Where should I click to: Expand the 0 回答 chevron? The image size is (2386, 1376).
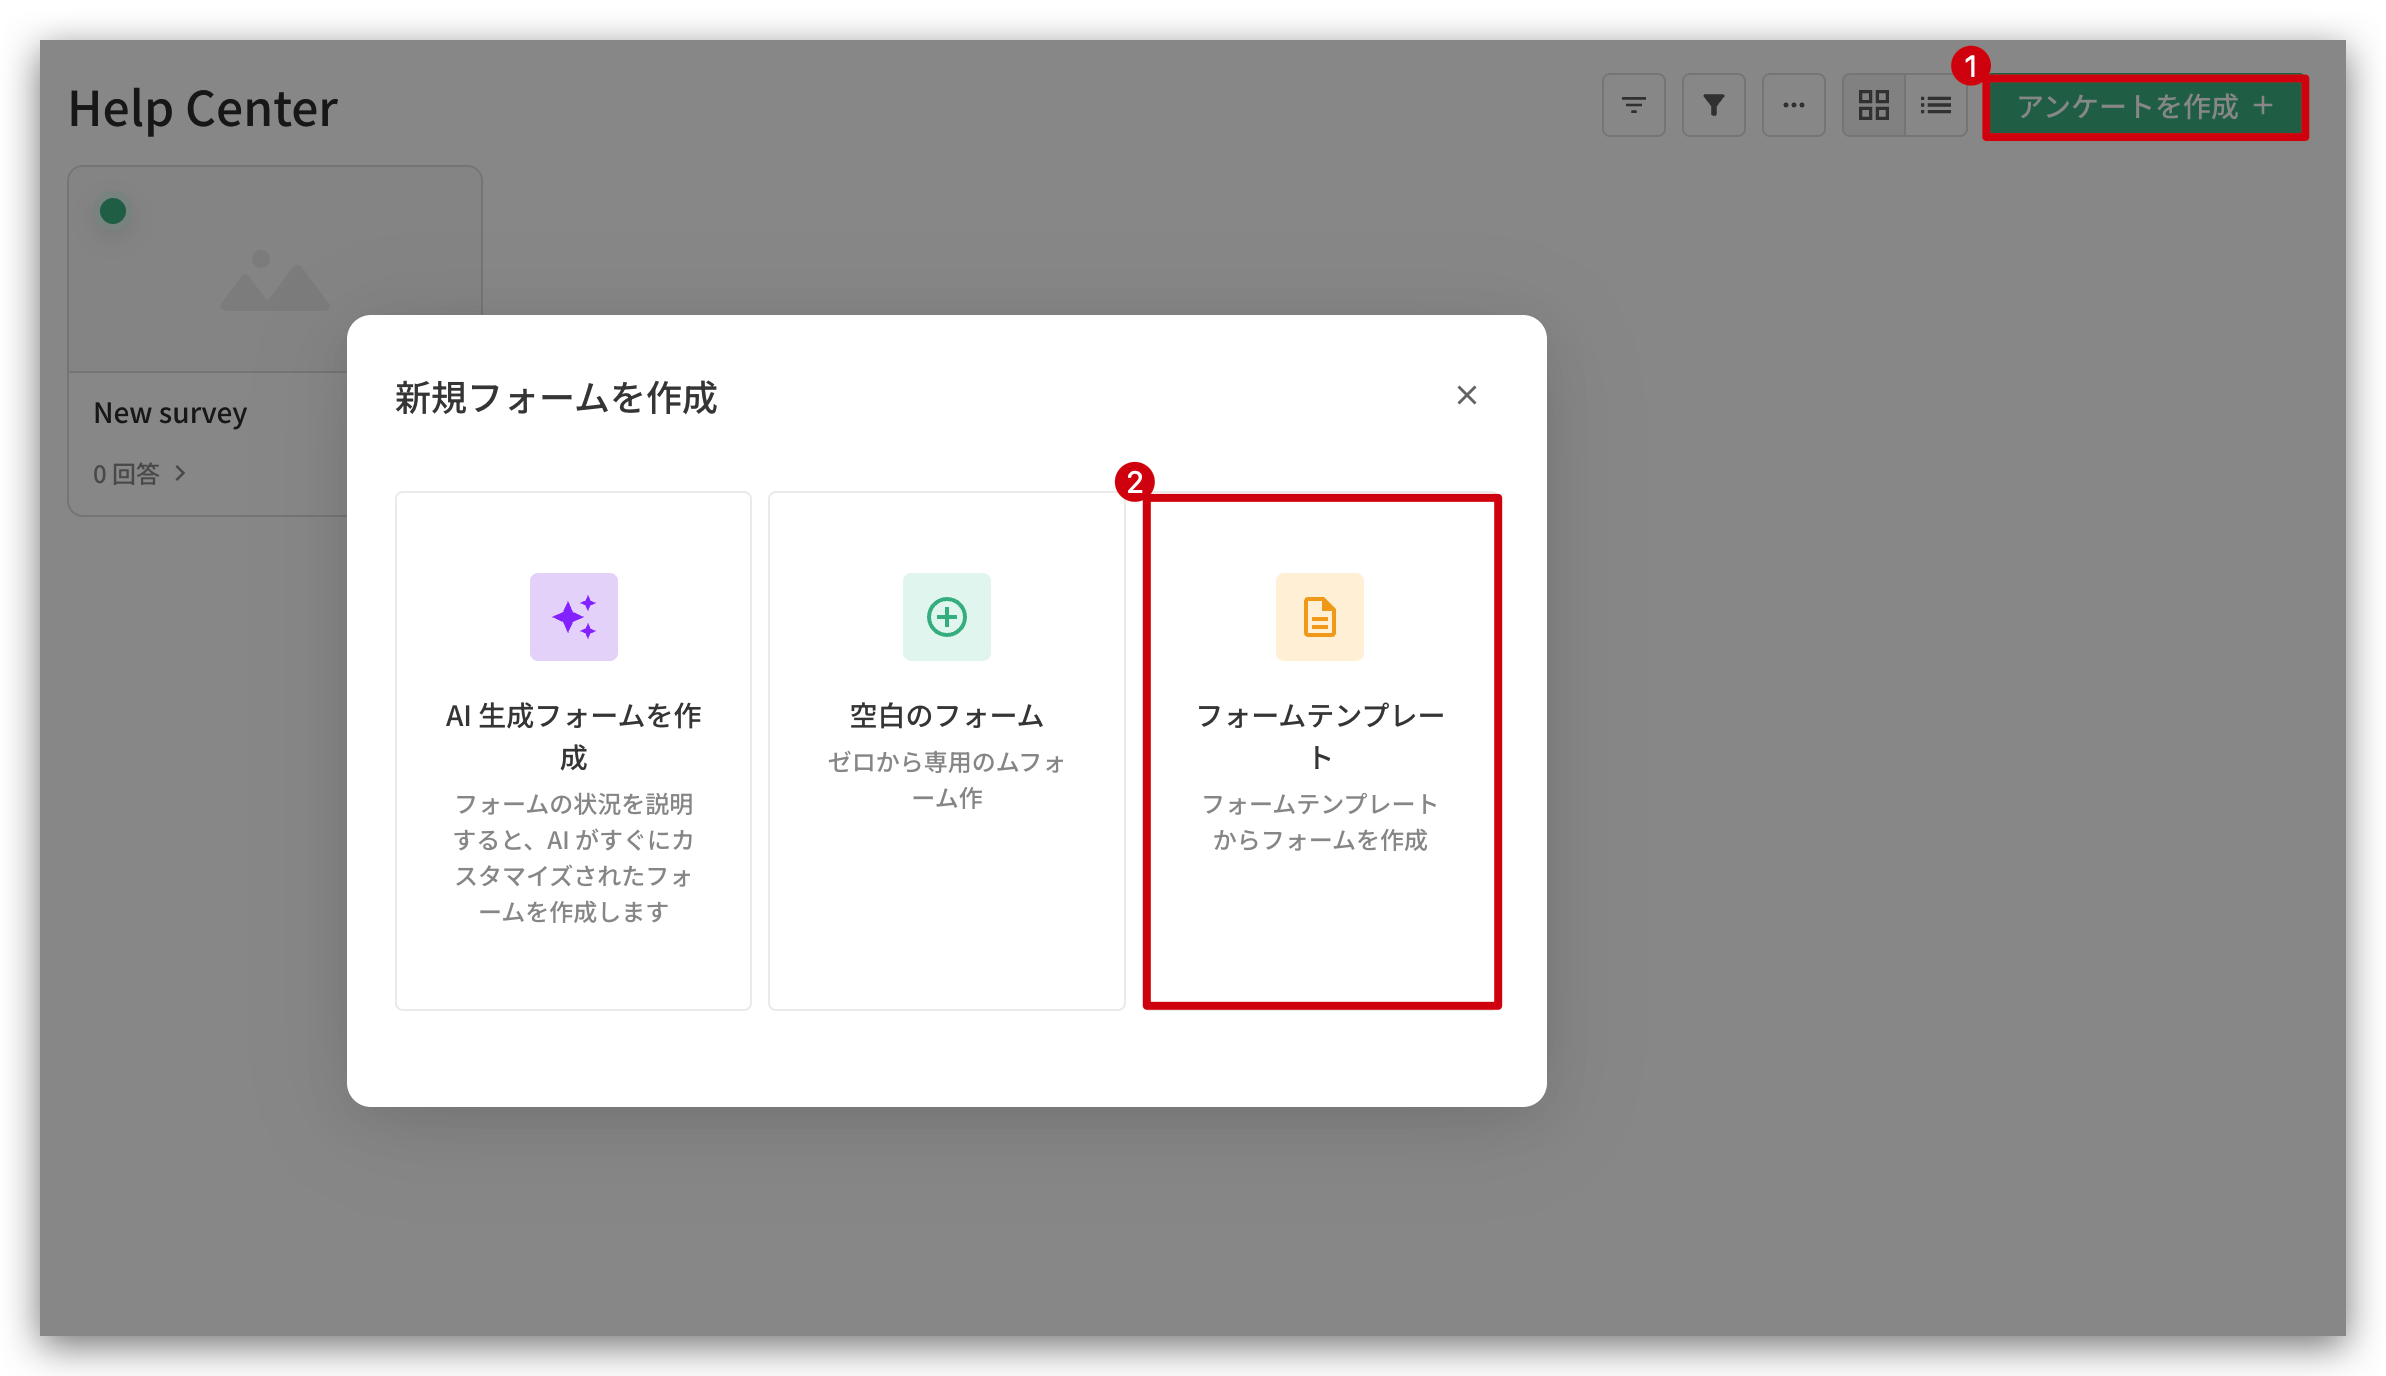point(180,473)
